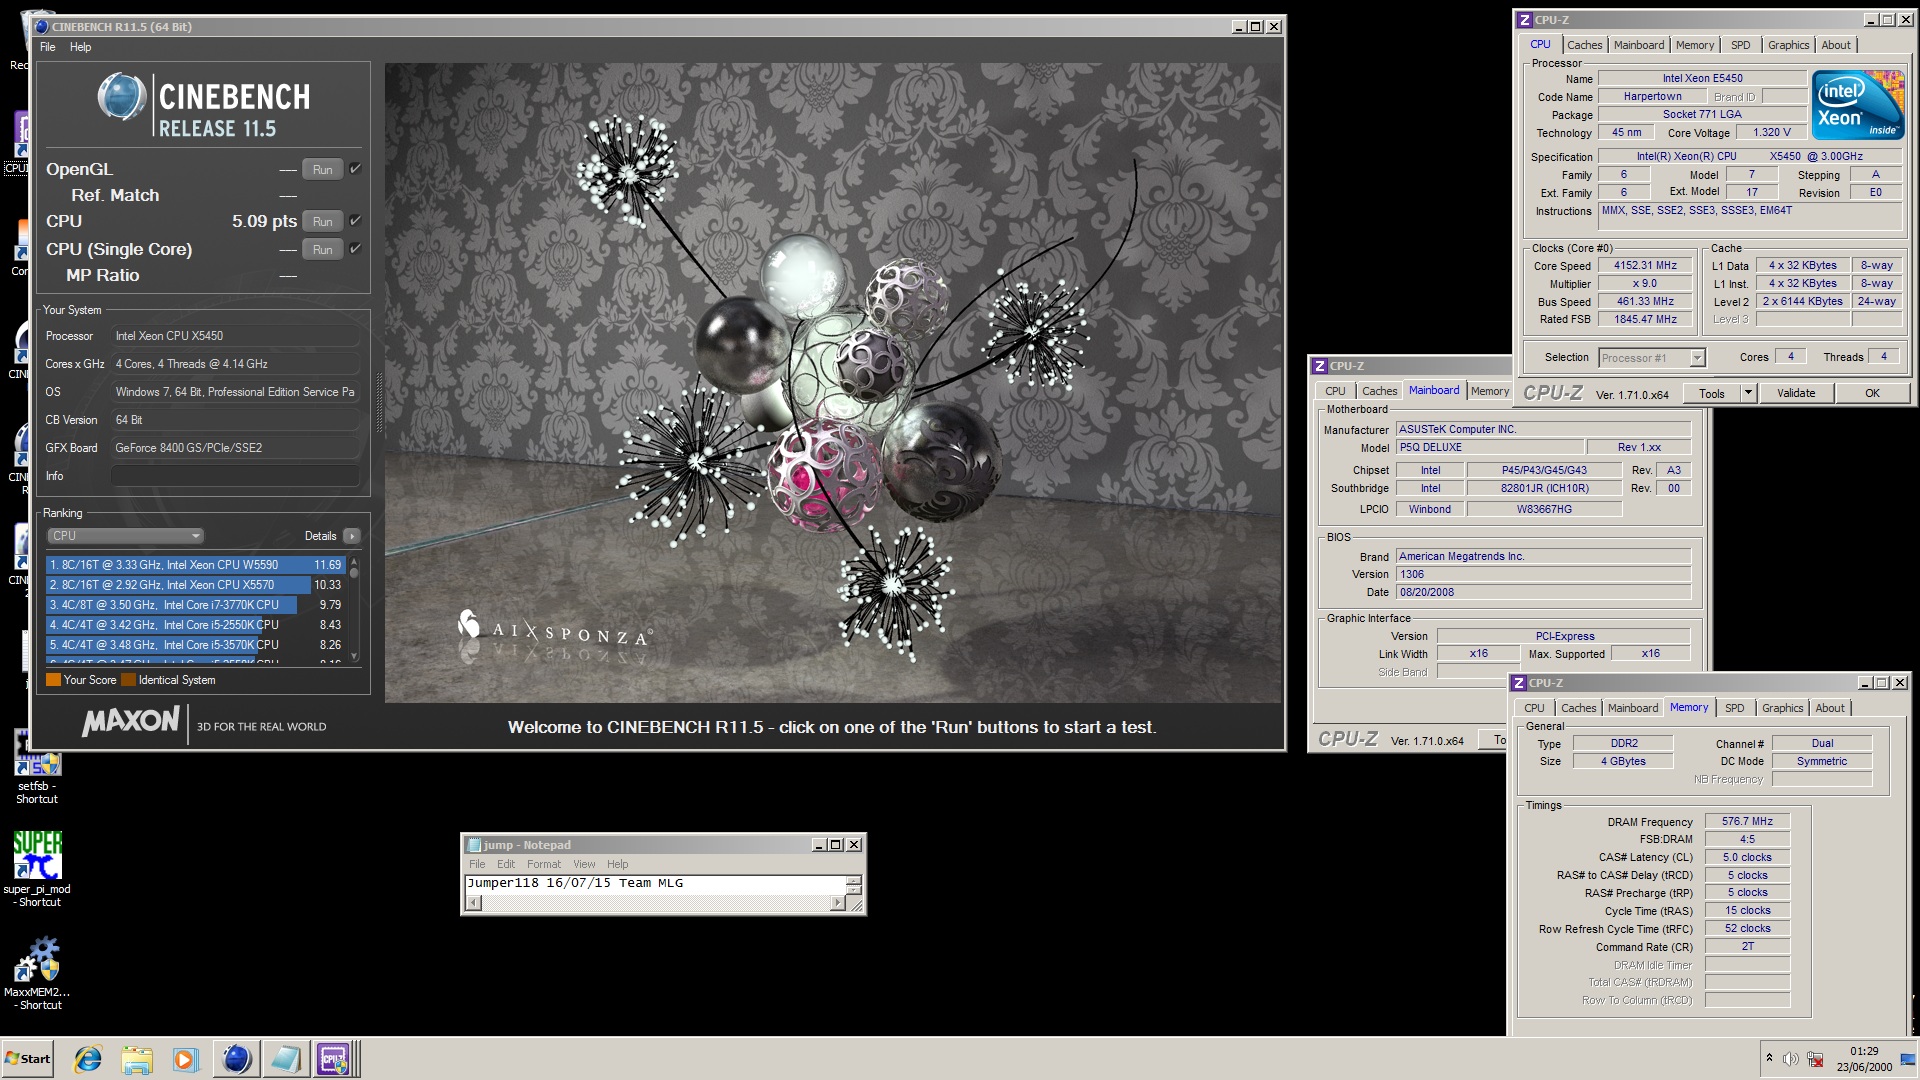Screen dimensions: 1920x1080
Task: Click the Tools button in CPU-Z
Action: (x=1712, y=393)
